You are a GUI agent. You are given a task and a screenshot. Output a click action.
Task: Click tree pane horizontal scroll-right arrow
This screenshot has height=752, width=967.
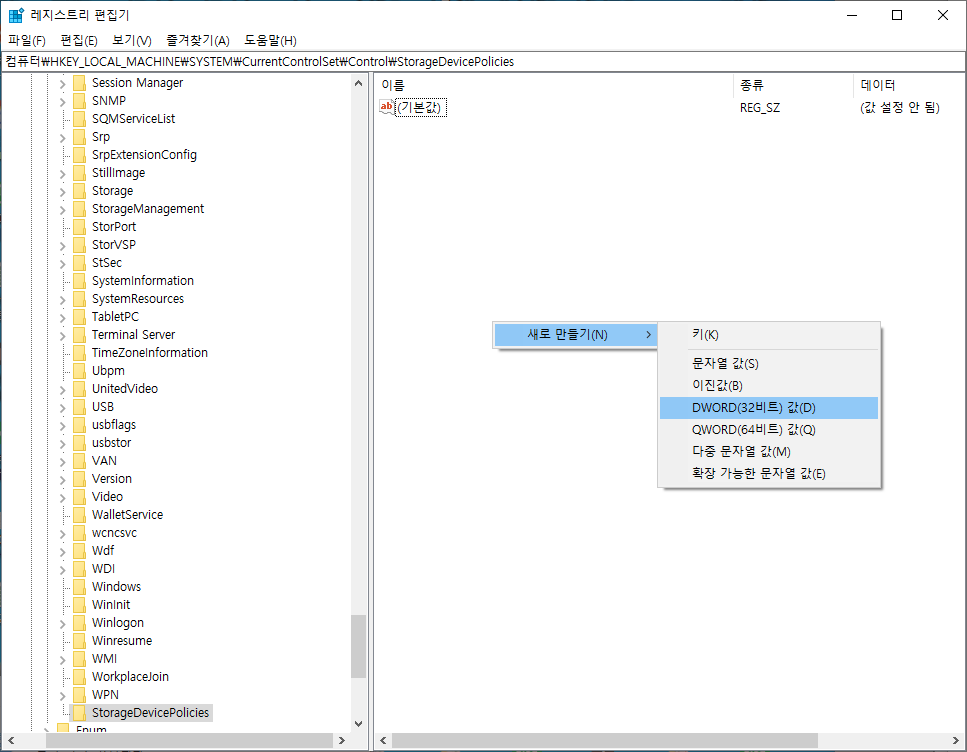(x=342, y=740)
